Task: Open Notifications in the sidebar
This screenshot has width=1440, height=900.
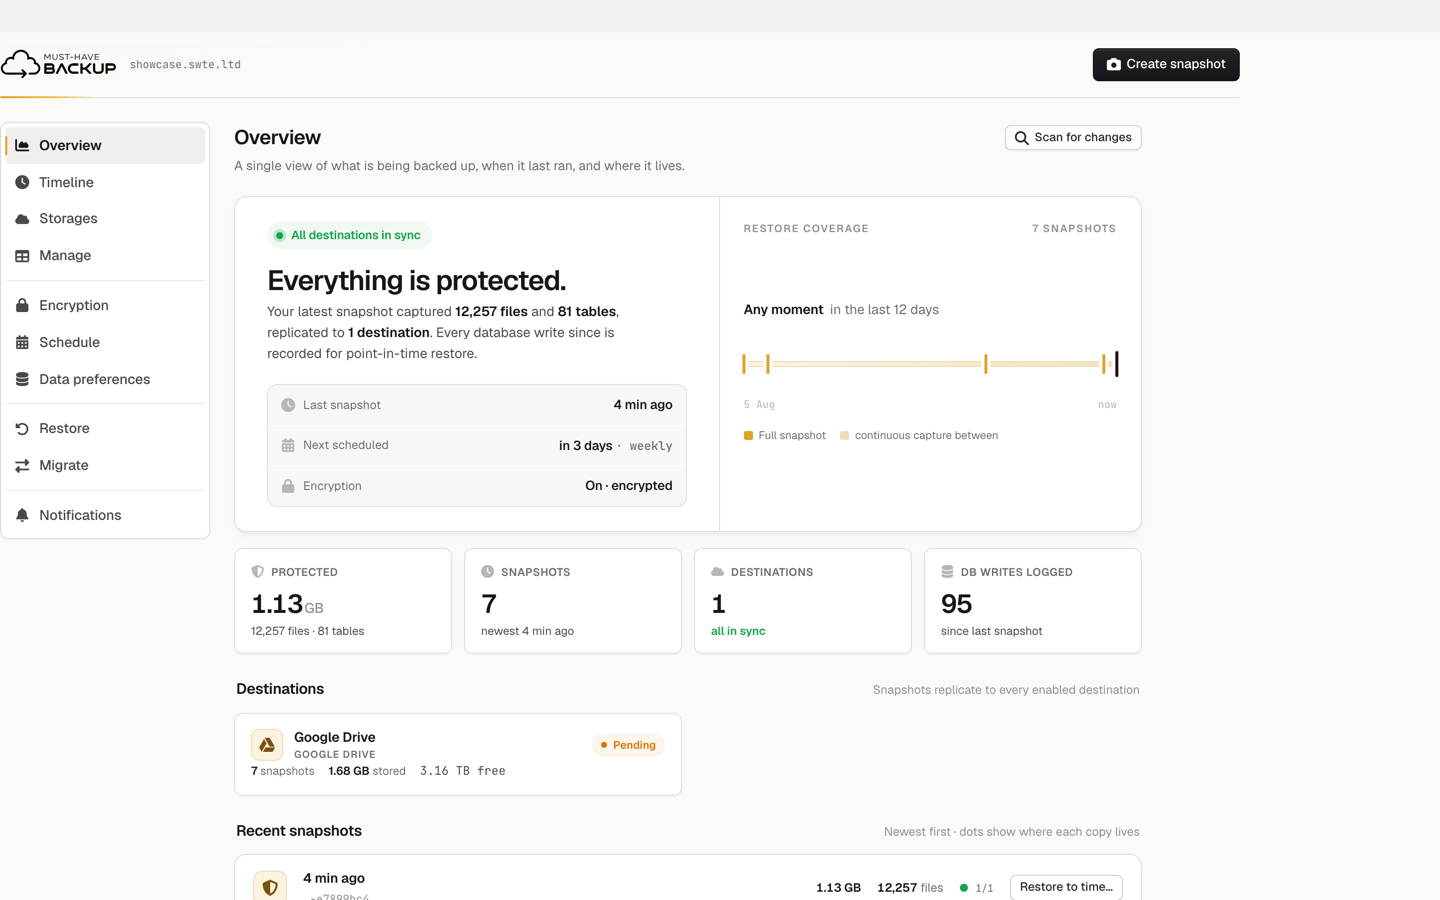Action: pyautogui.click(x=105, y=515)
